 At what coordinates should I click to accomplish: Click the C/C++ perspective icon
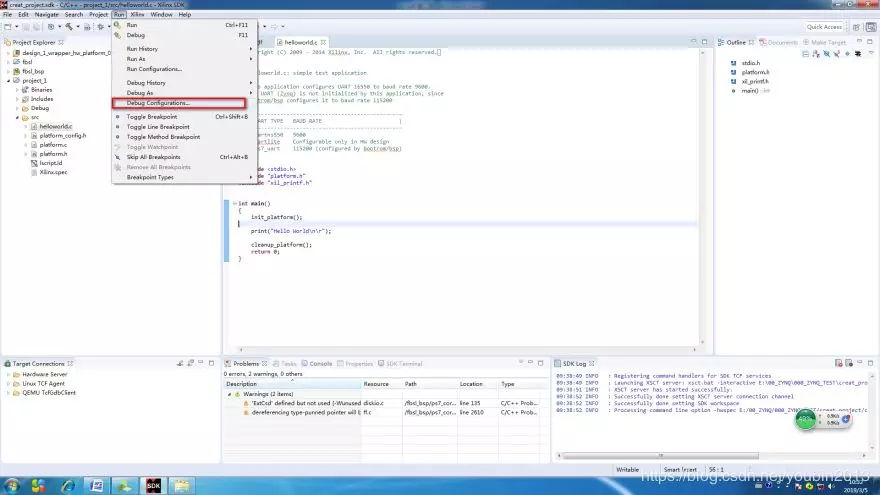click(x=869, y=27)
